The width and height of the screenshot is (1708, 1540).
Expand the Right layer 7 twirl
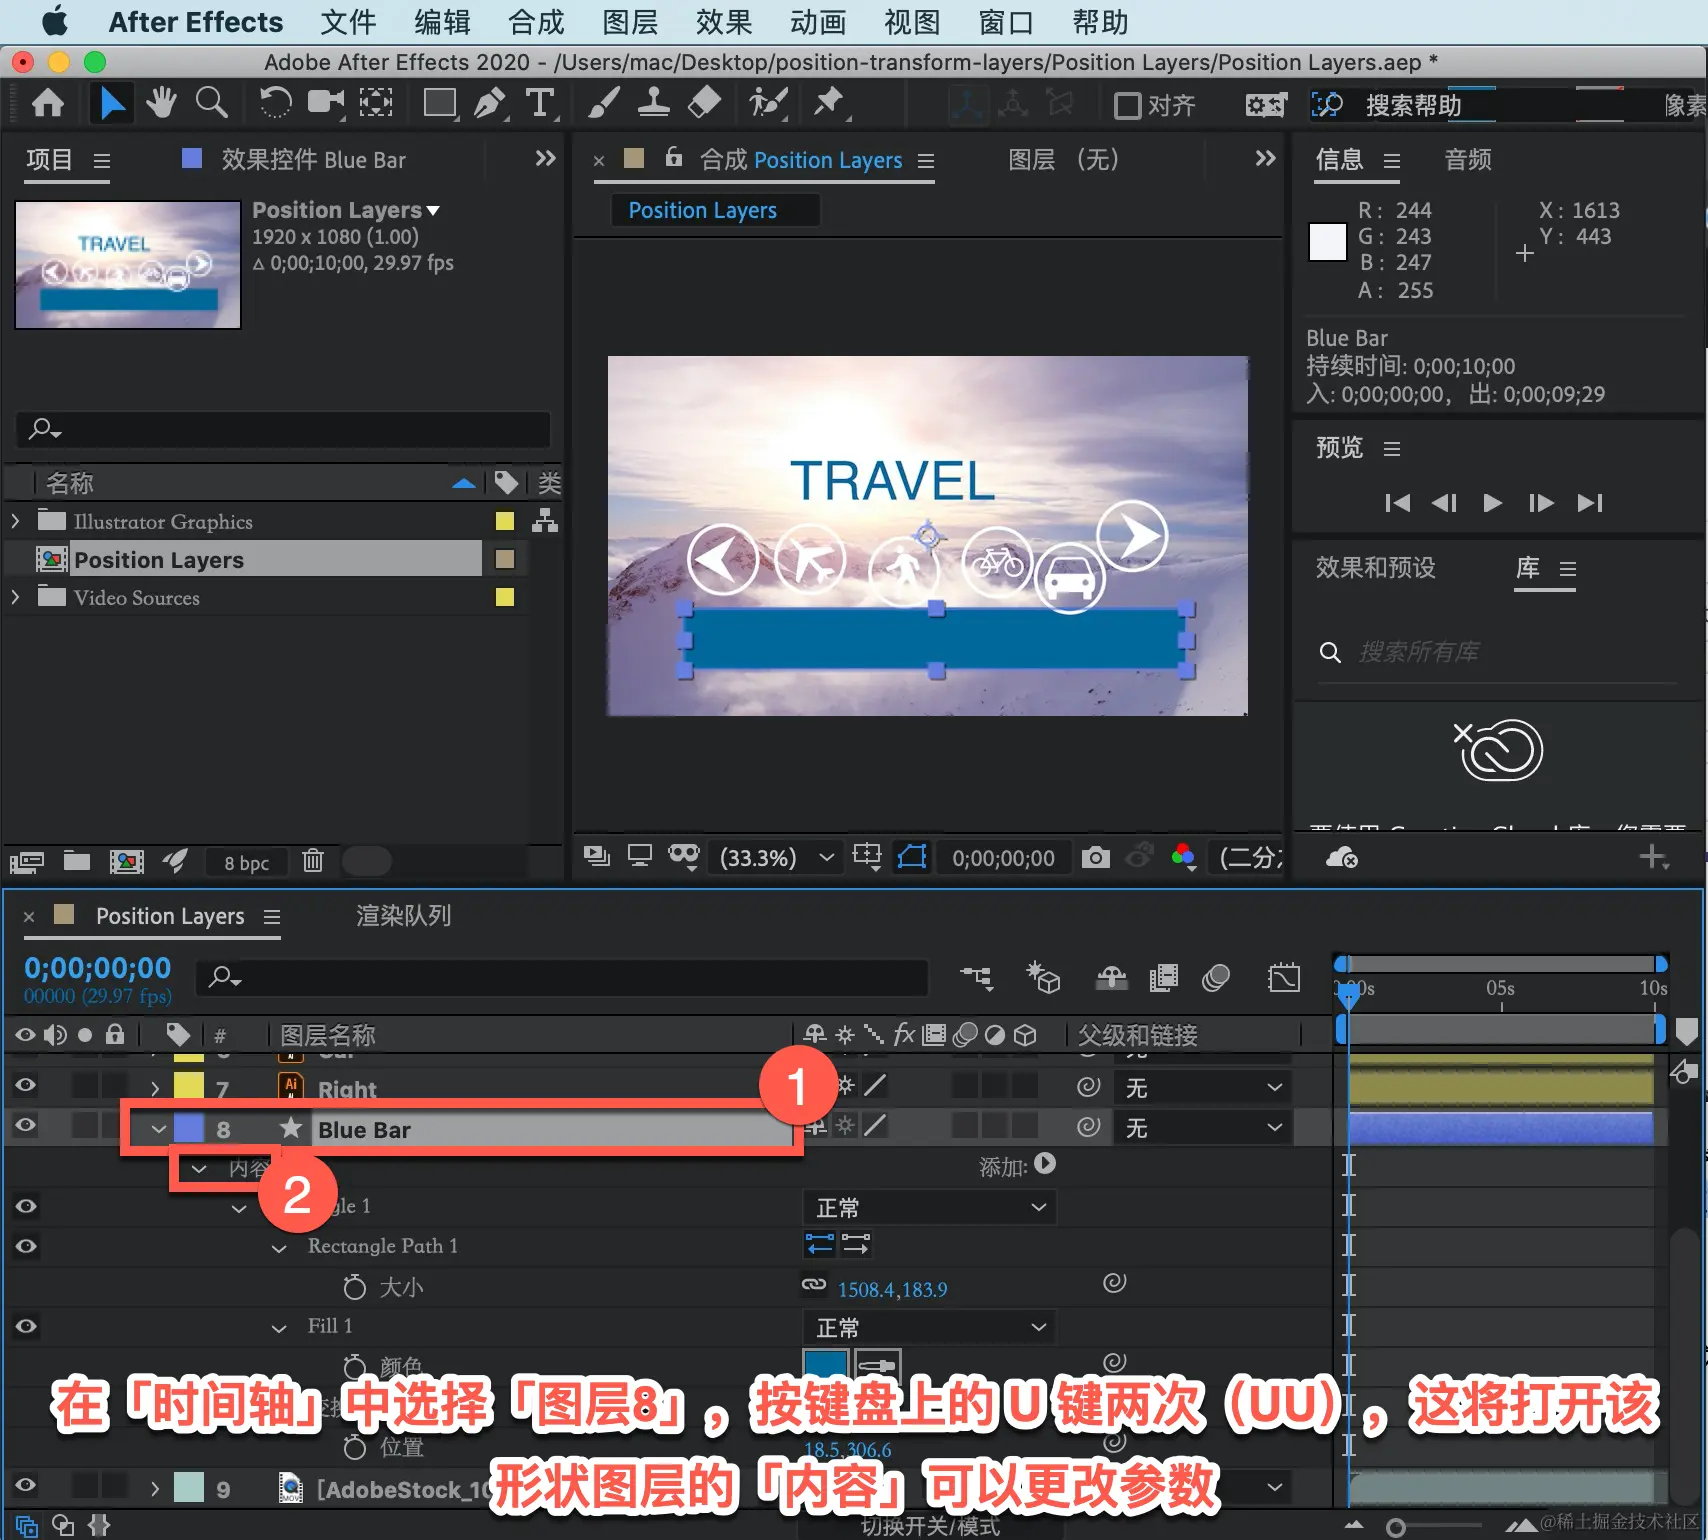(x=154, y=1088)
